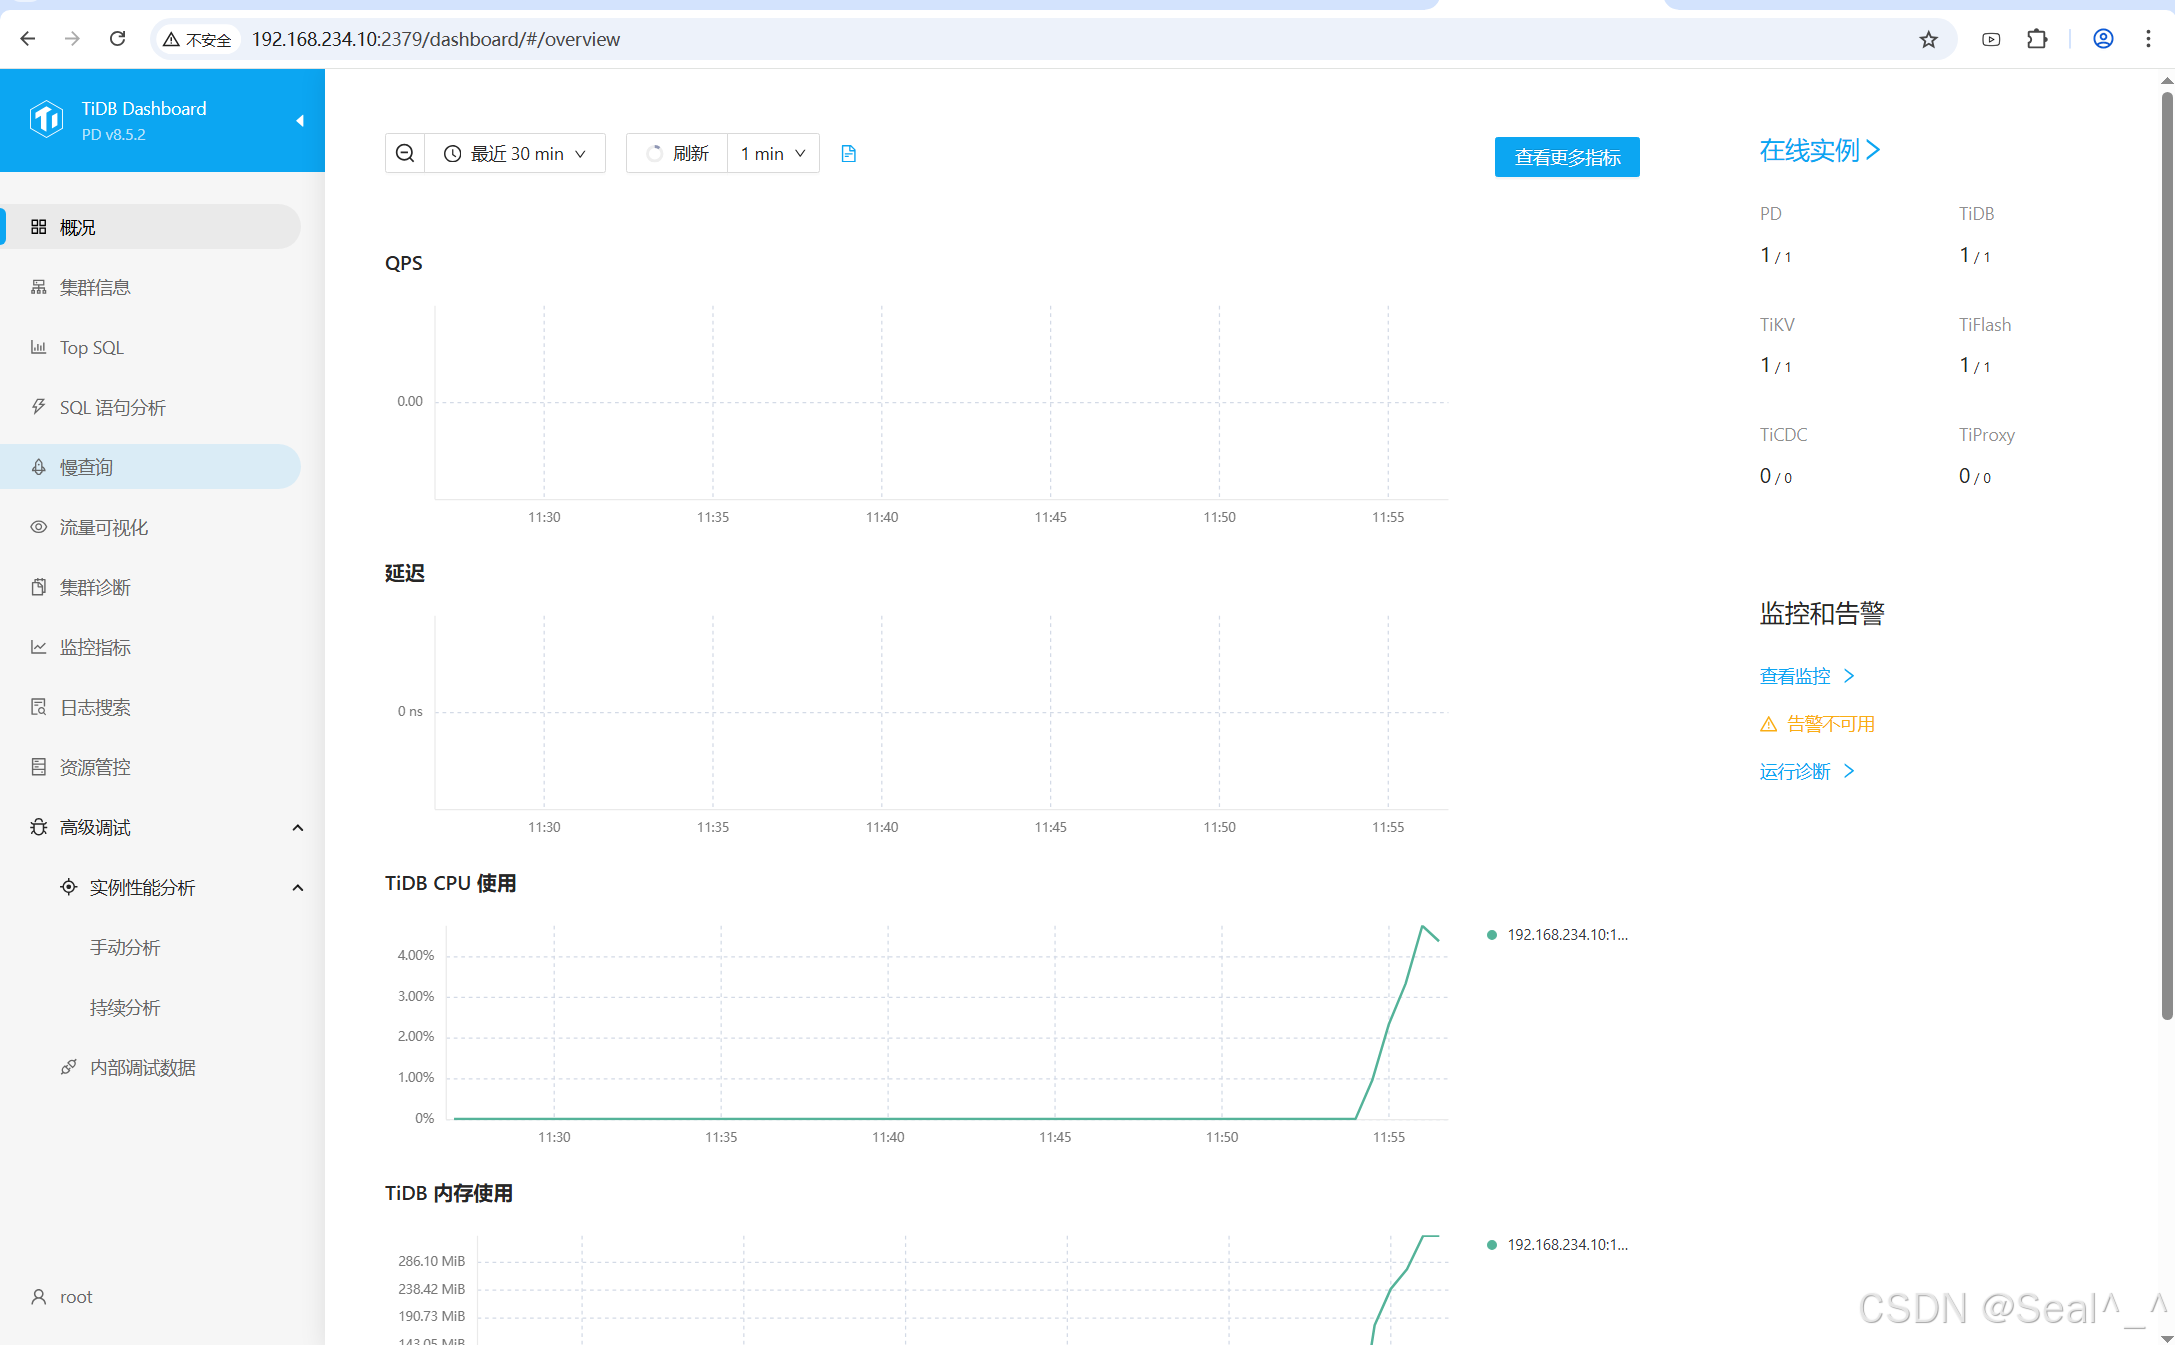Screen dimensions: 2175x1345
Task: Click the root user entry
Action: pos(62,1297)
